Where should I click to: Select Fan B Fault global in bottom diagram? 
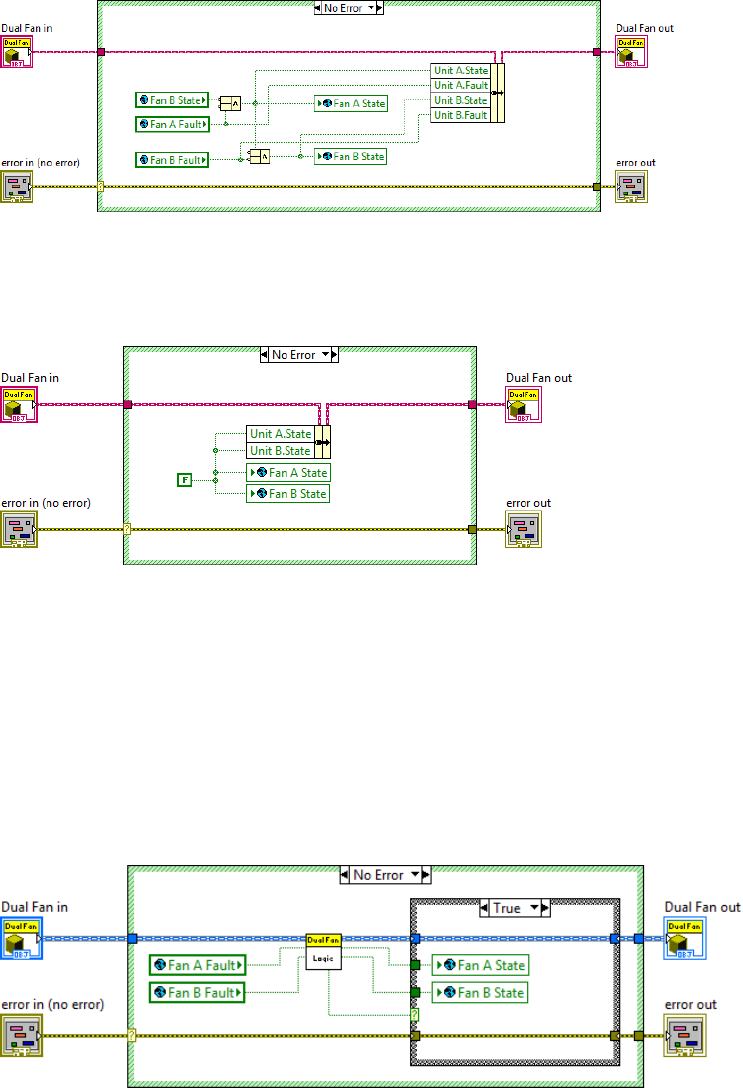(x=198, y=993)
